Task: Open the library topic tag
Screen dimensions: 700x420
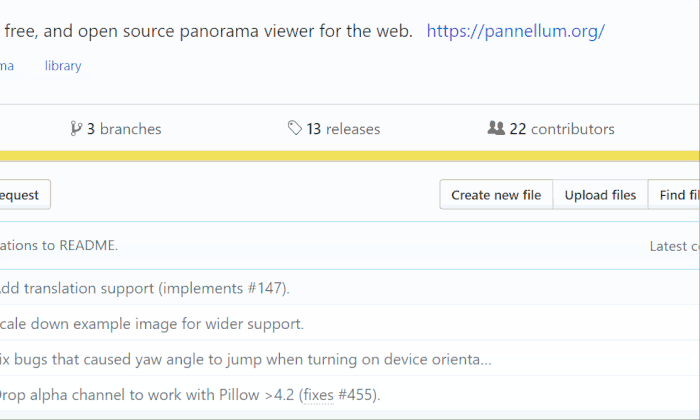Action: click(63, 66)
